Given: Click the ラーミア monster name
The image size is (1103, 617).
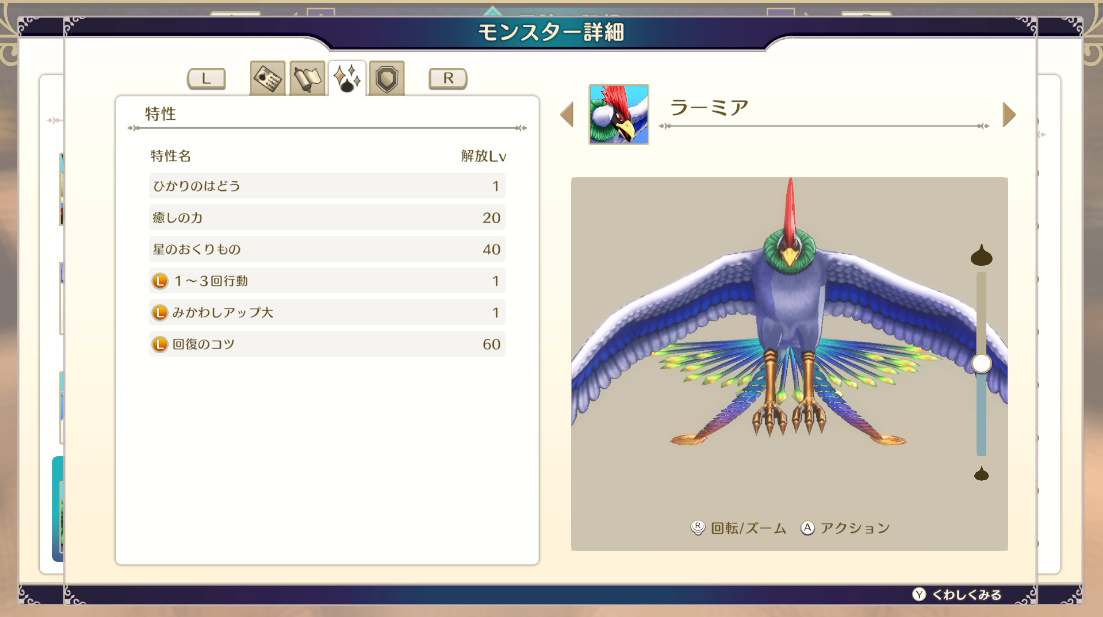Looking at the screenshot, I should click(x=709, y=108).
